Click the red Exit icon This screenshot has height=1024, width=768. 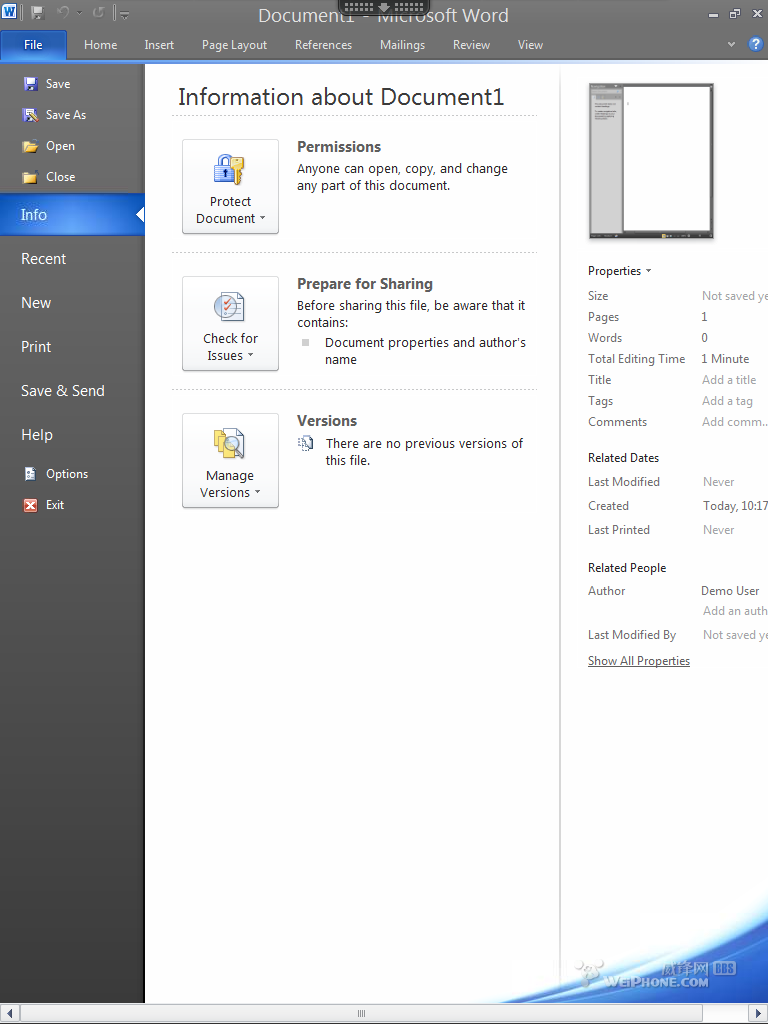[x=30, y=505]
